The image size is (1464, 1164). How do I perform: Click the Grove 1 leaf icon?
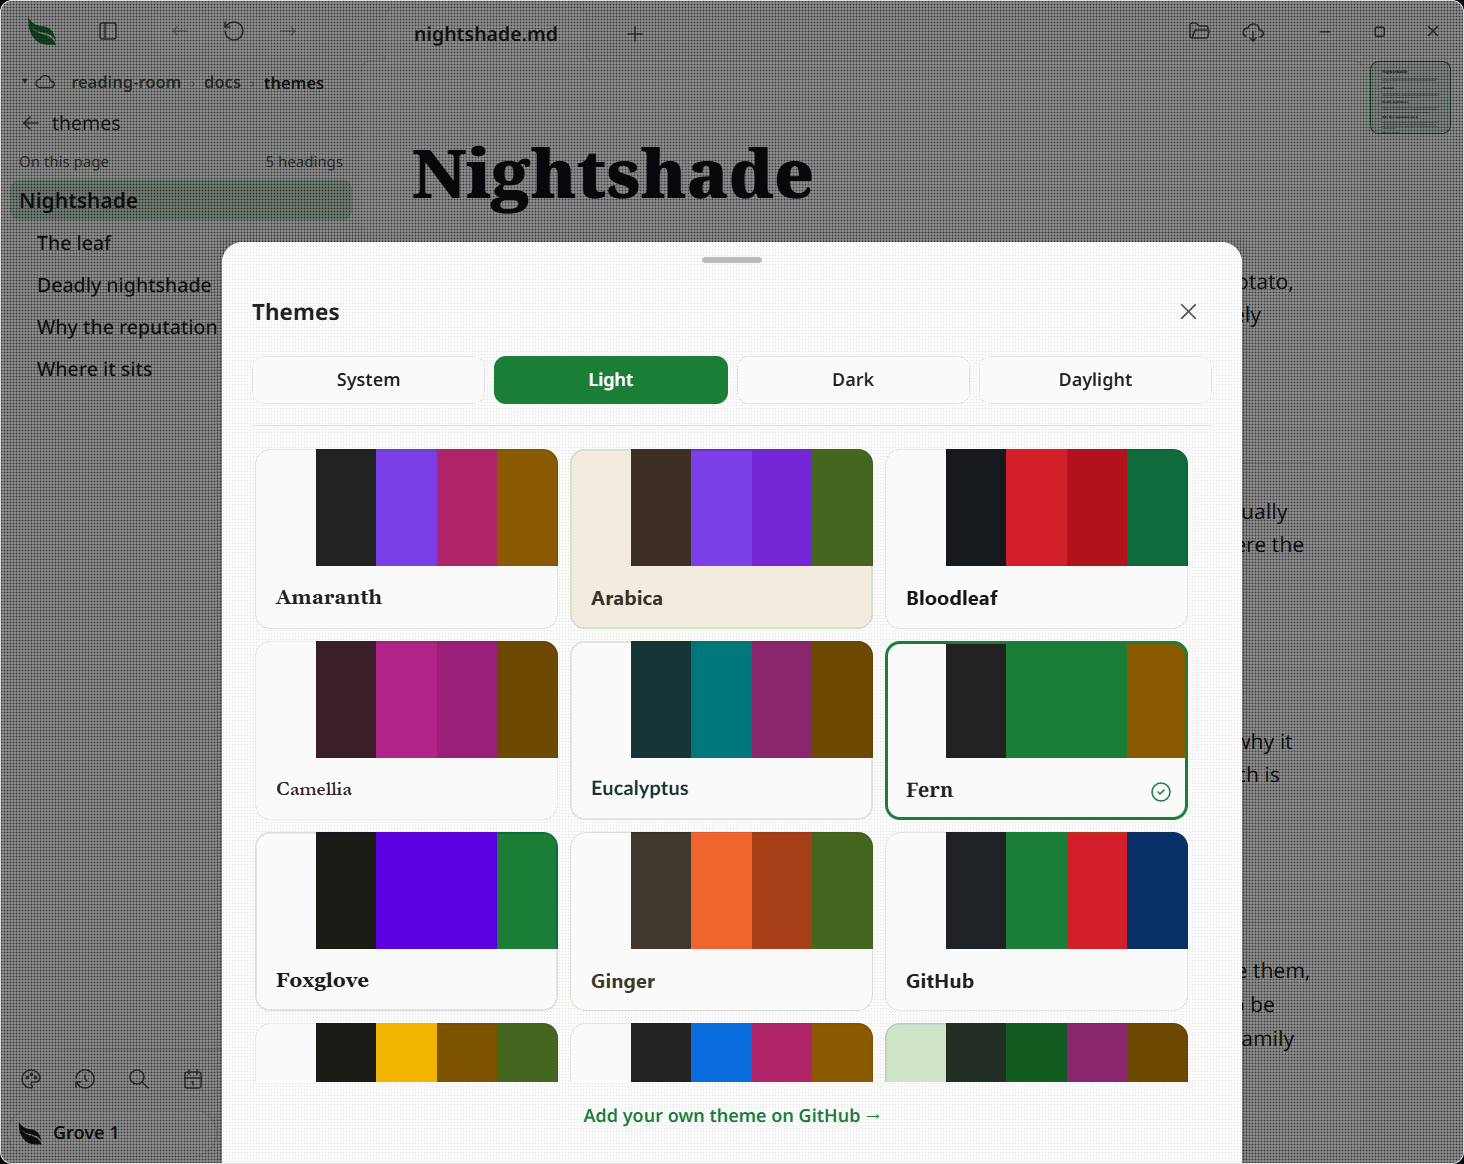click(31, 1133)
